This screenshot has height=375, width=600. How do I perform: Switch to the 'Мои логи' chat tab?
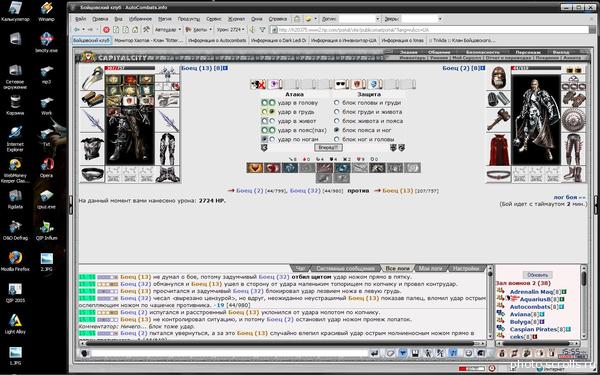[430, 268]
